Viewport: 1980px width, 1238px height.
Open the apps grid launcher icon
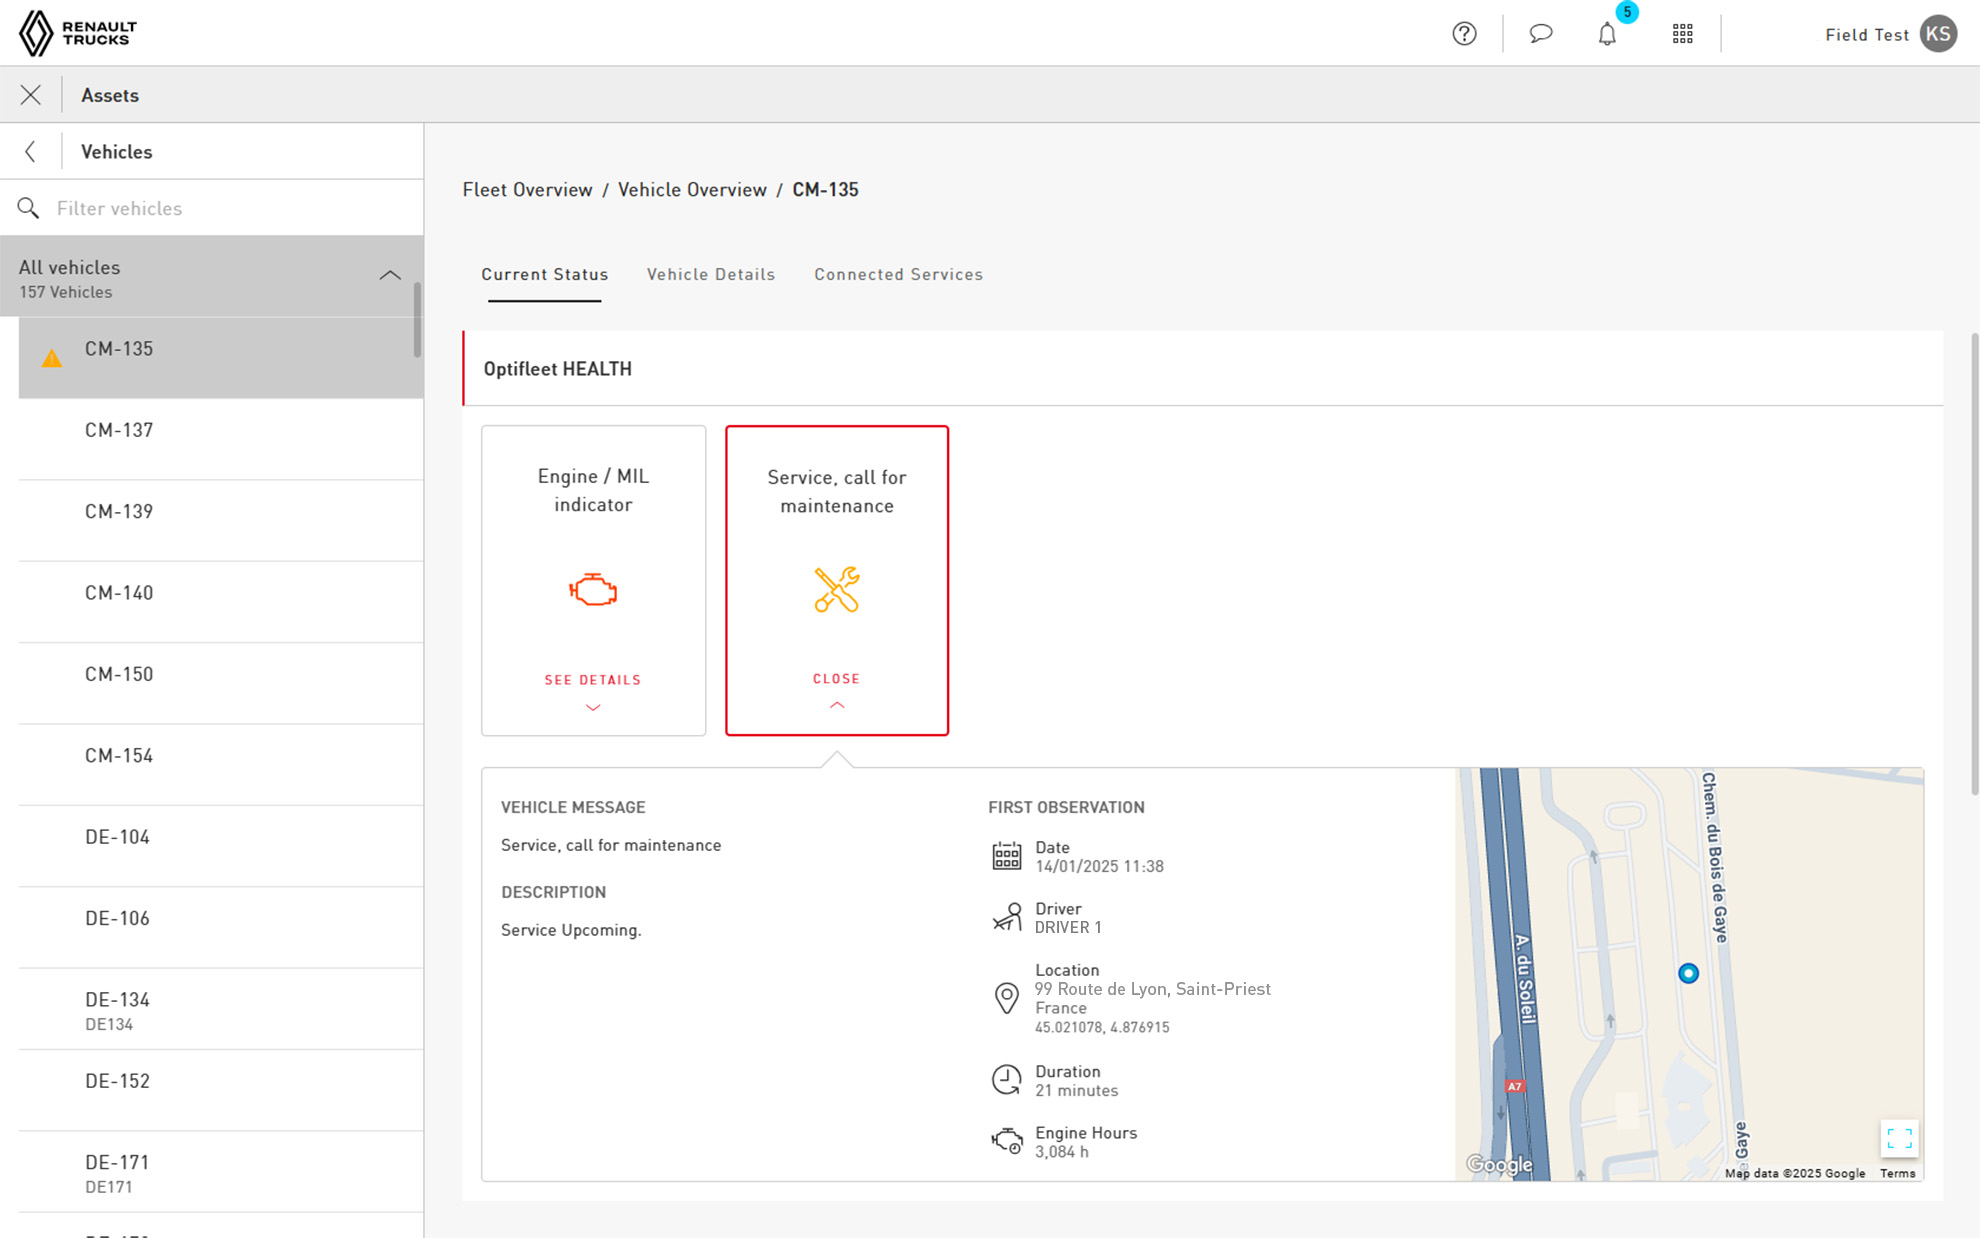click(x=1683, y=34)
